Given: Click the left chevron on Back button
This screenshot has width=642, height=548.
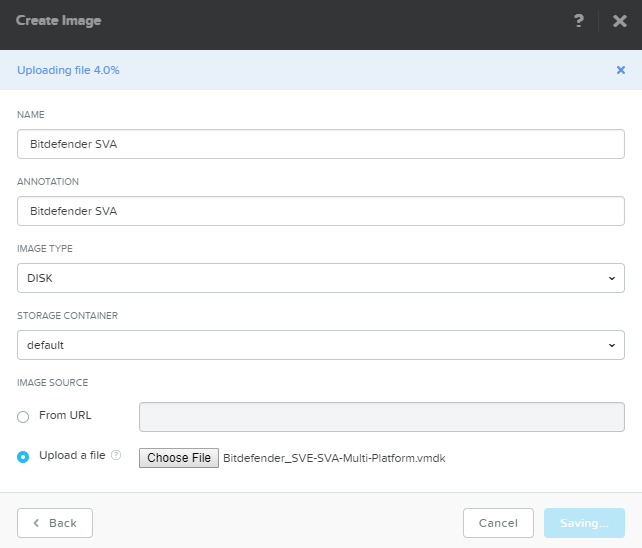Looking at the screenshot, I should click(37, 523).
